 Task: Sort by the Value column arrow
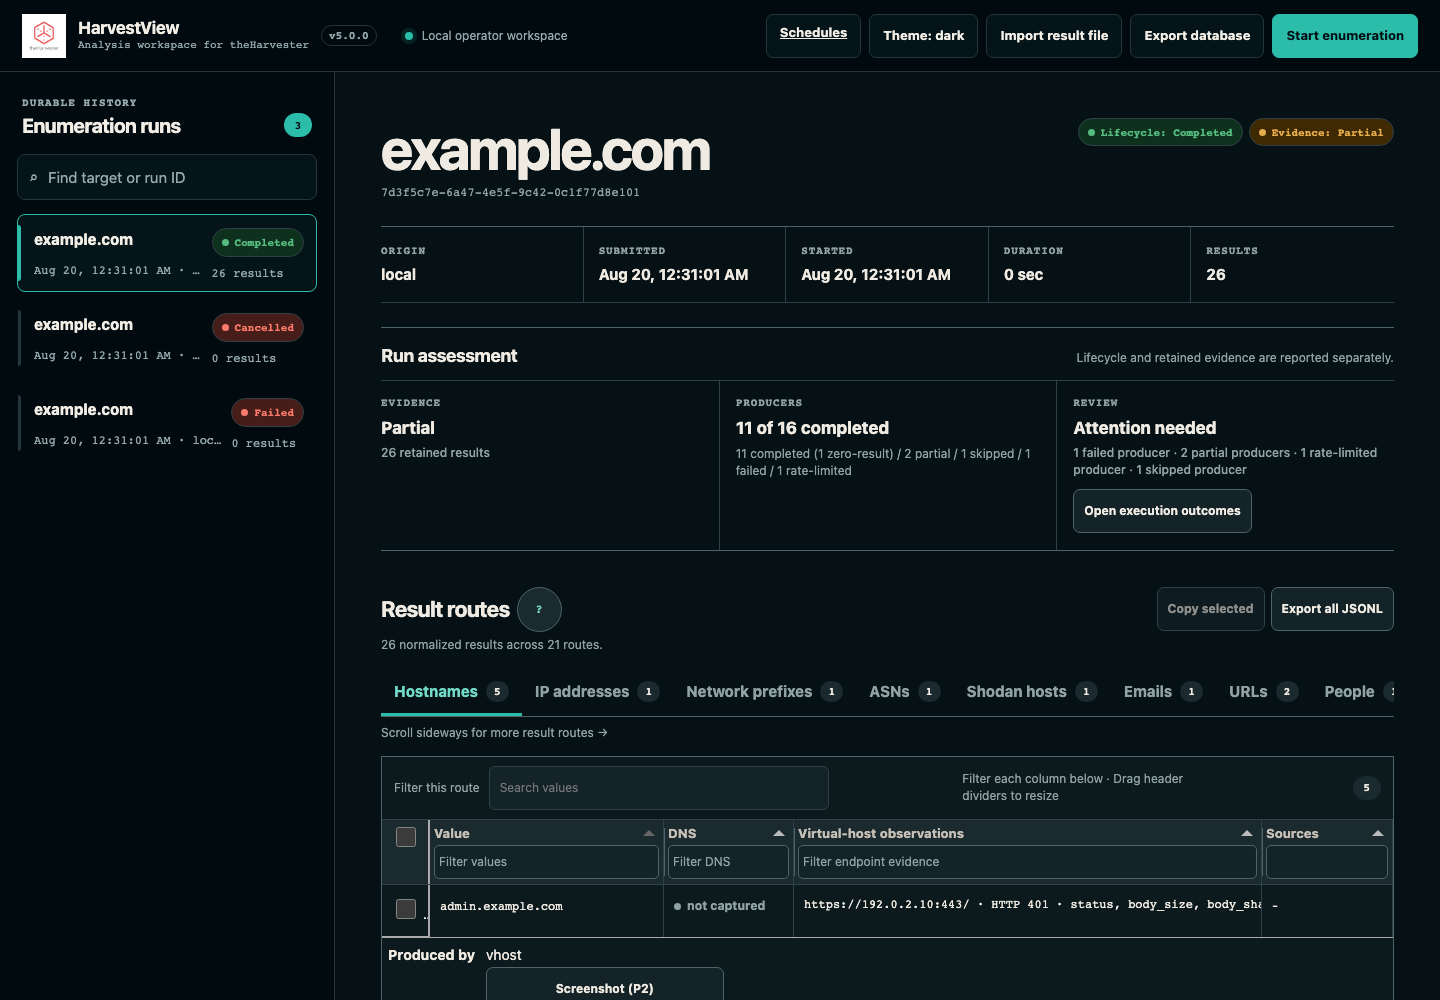click(649, 833)
